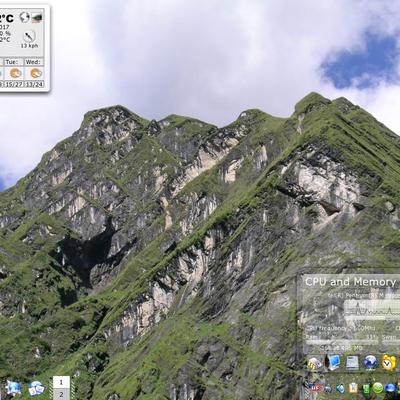
Task: Switch to virtual desktop 2
Action: point(61,394)
